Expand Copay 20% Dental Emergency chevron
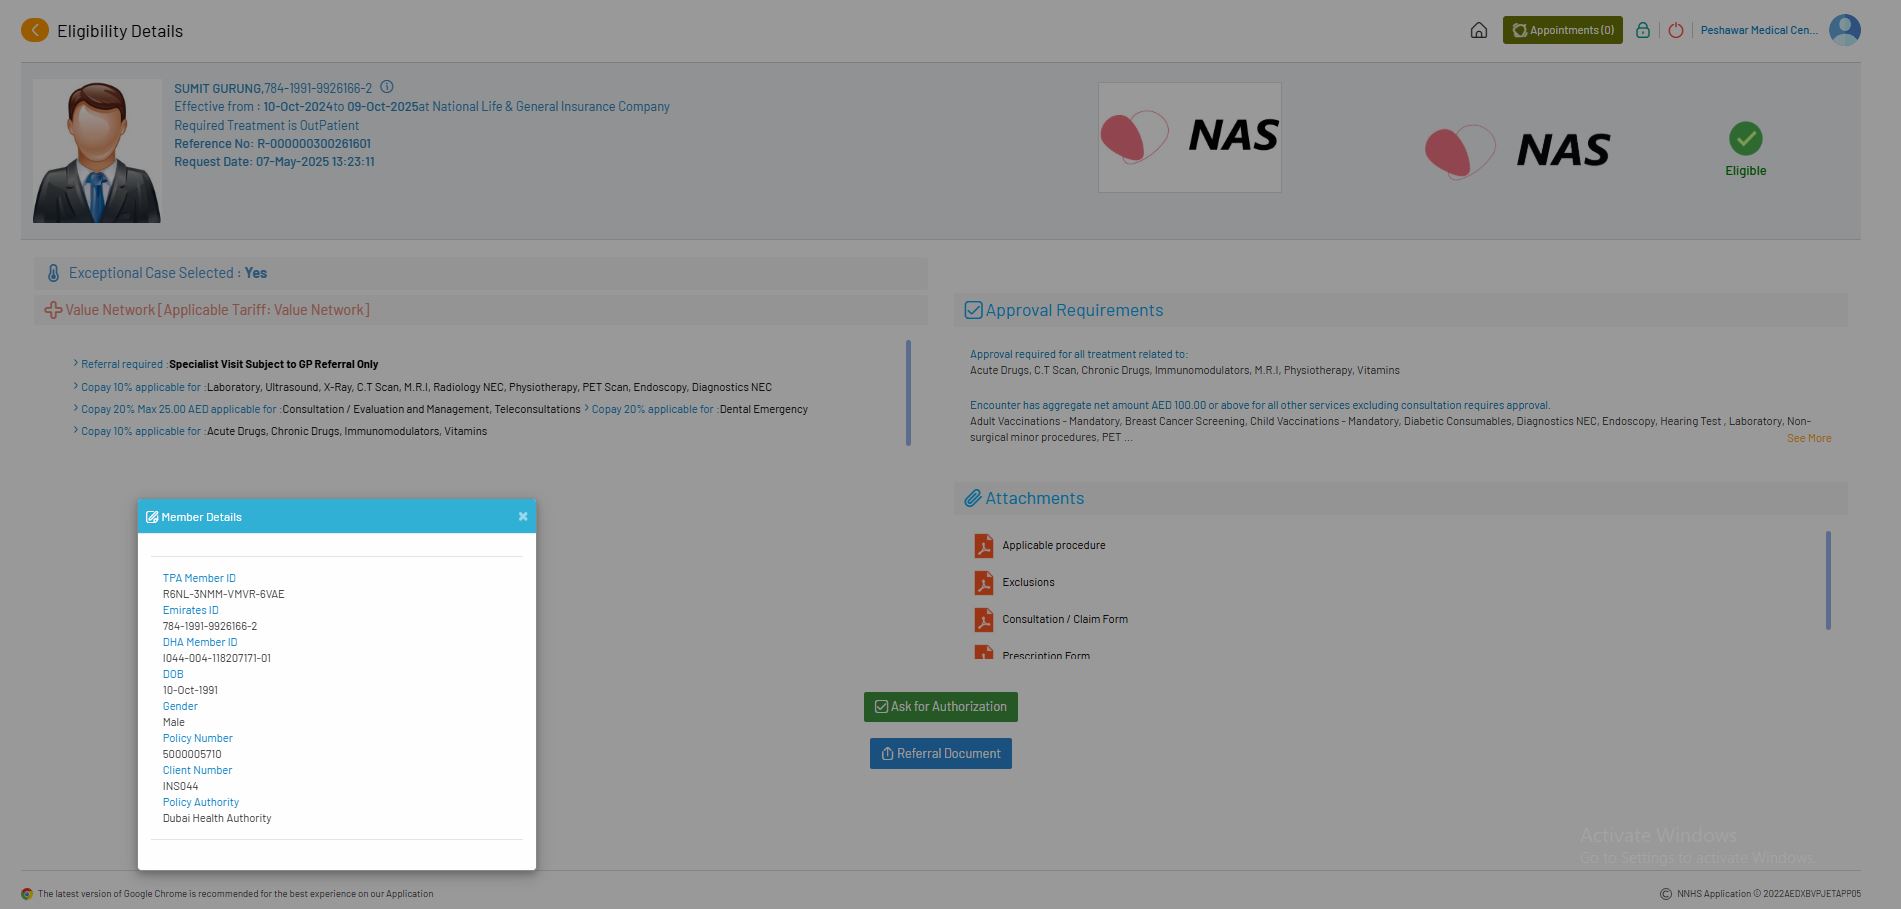This screenshot has height=909, width=1901. [x=587, y=408]
